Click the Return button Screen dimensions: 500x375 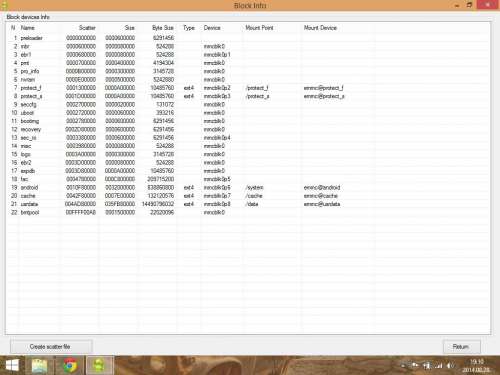[x=461, y=347]
